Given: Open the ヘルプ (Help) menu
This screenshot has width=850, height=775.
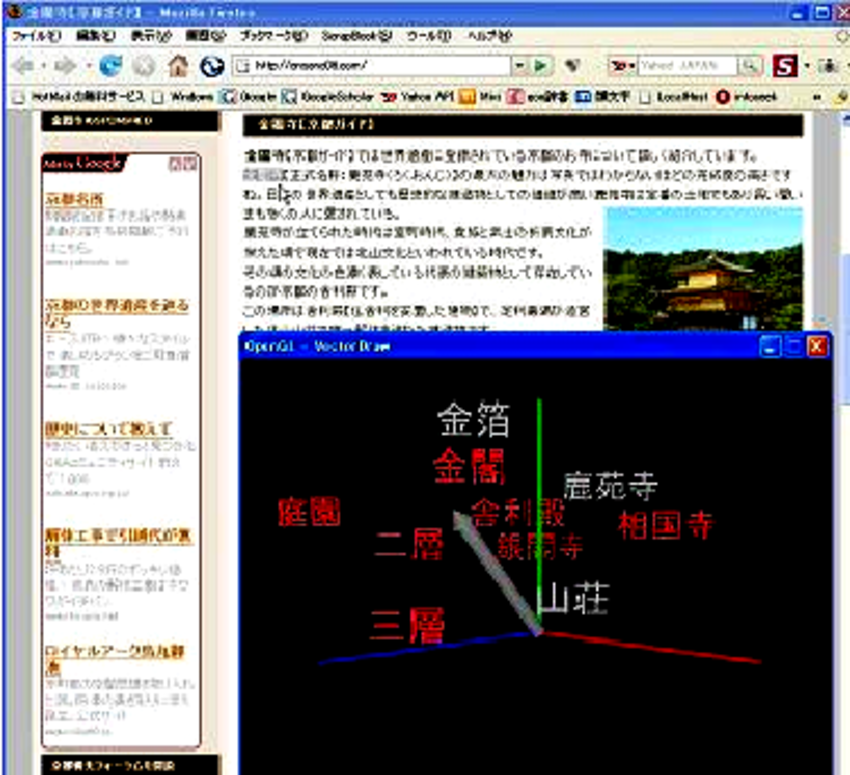Looking at the screenshot, I should click(x=490, y=36).
